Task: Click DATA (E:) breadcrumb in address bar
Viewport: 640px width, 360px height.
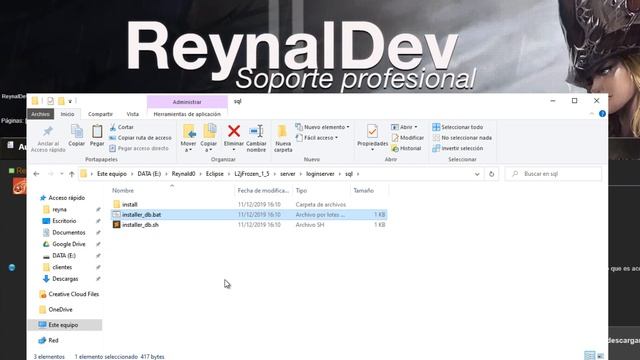Action: pos(149,174)
